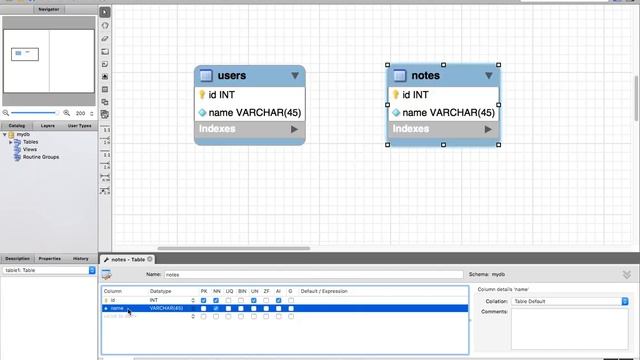Image resolution: width=640 pixels, height=360 pixels.
Task: Select the new table tool
Action: click(x=105, y=89)
